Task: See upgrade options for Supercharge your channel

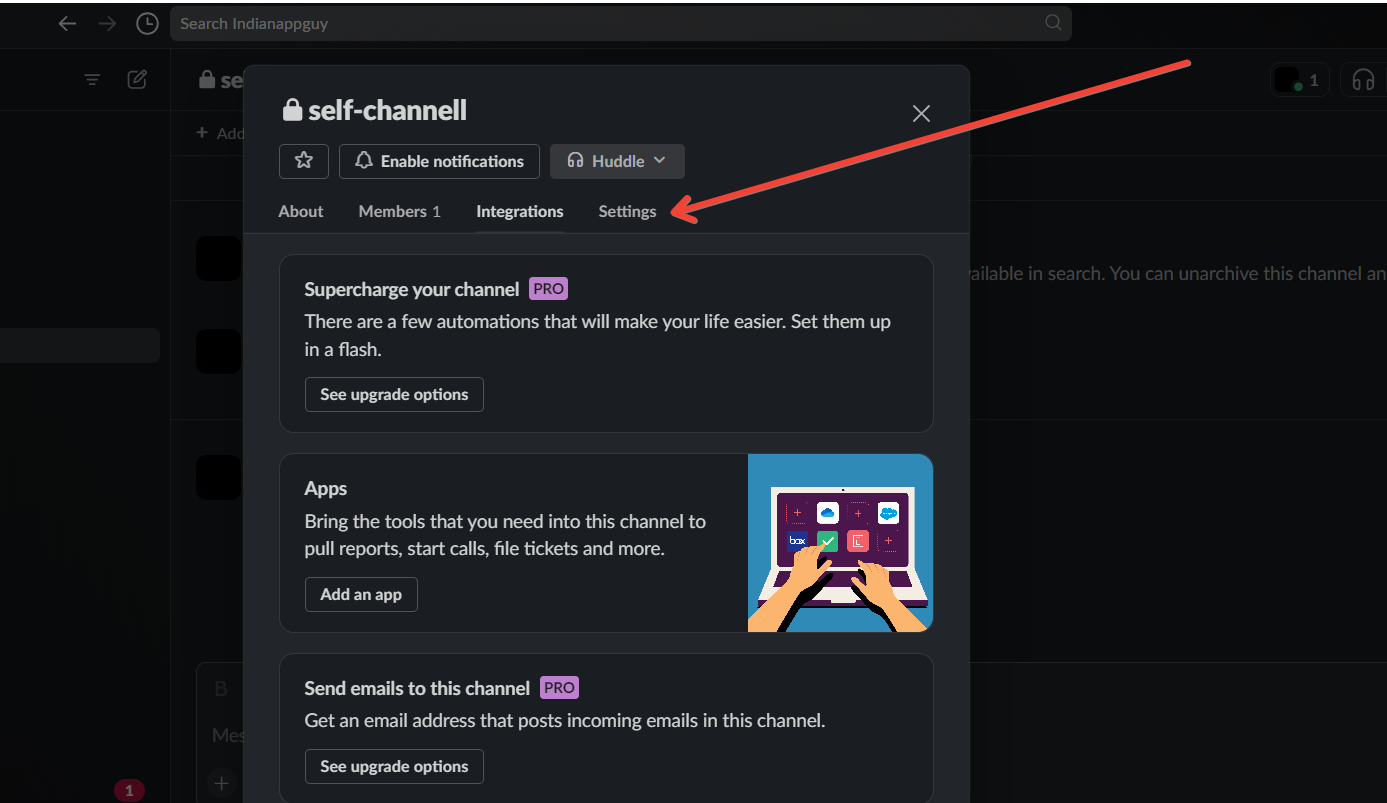Action: click(394, 394)
